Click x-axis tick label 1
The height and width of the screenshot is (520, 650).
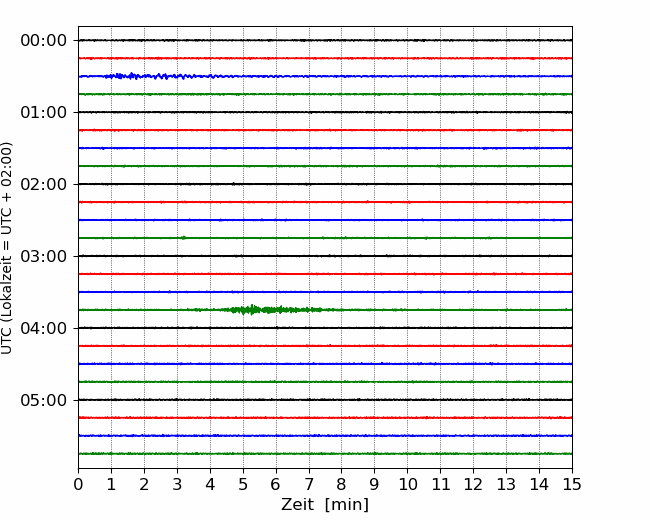tap(111, 484)
